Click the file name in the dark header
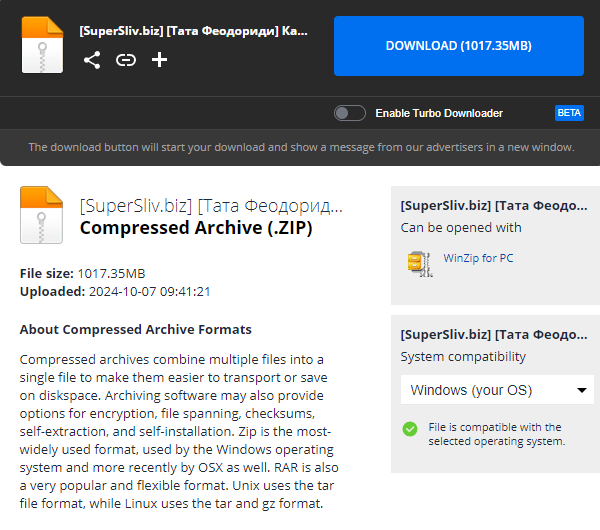600x530 pixels. pyautogui.click(x=193, y=31)
